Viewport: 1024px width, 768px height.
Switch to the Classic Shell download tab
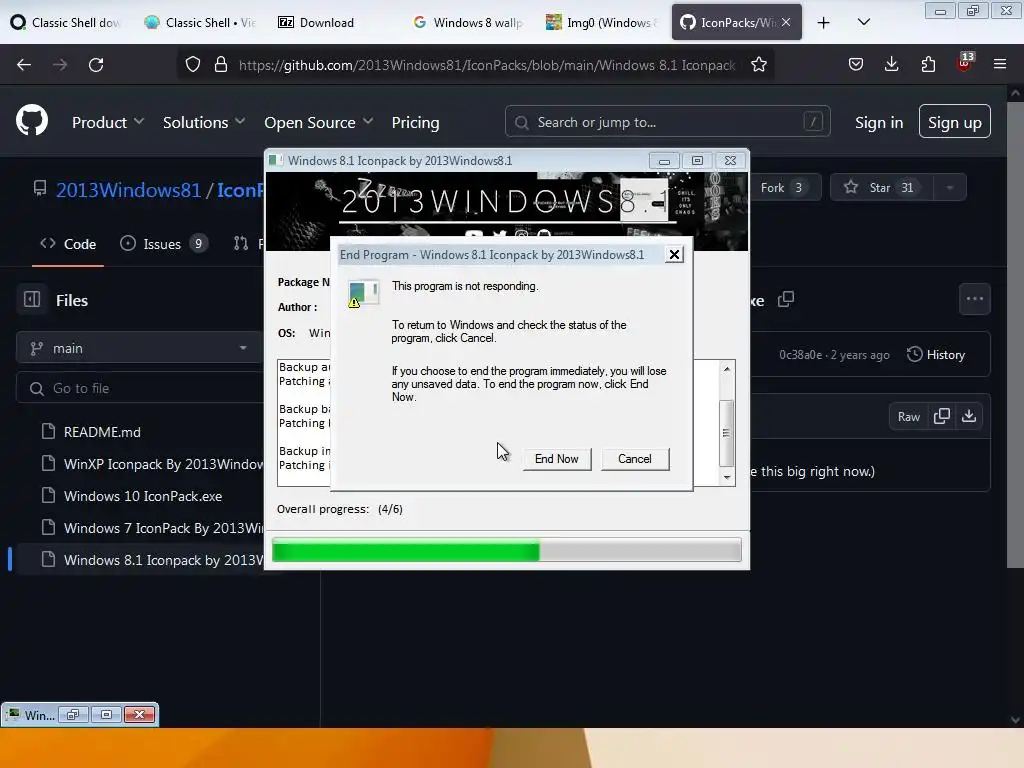[x=67, y=23]
